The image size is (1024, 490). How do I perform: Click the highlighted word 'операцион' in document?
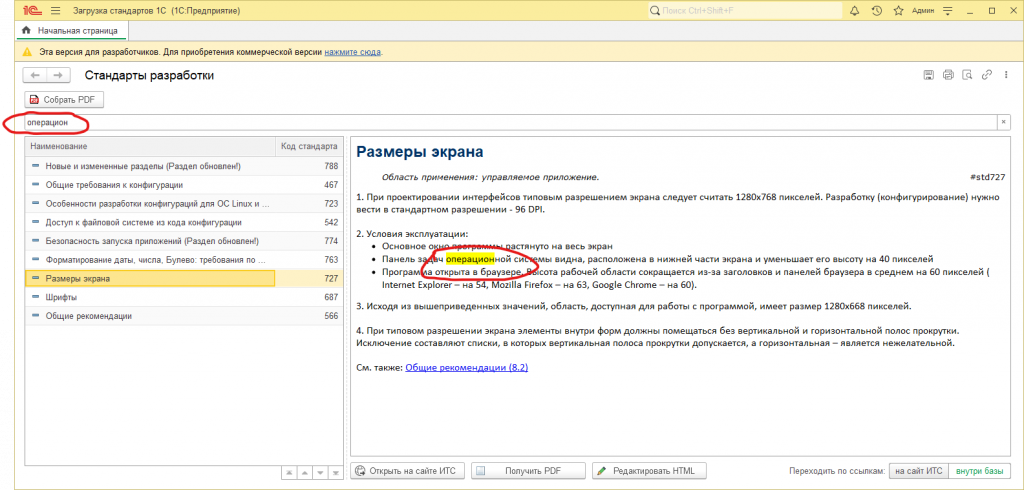(470, 259)
